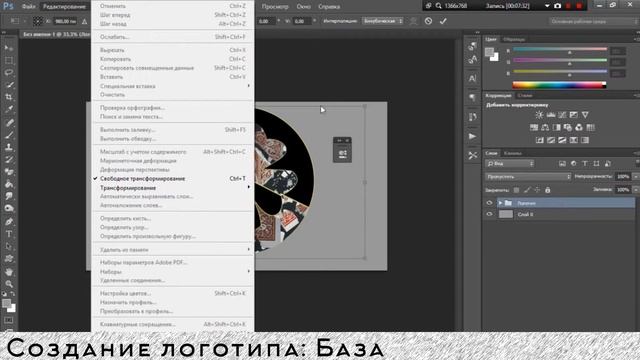Click the Brightness/Contrast sun adjustment icon
The width and height of the screenshot is (640, 360).
click(539, 115)
